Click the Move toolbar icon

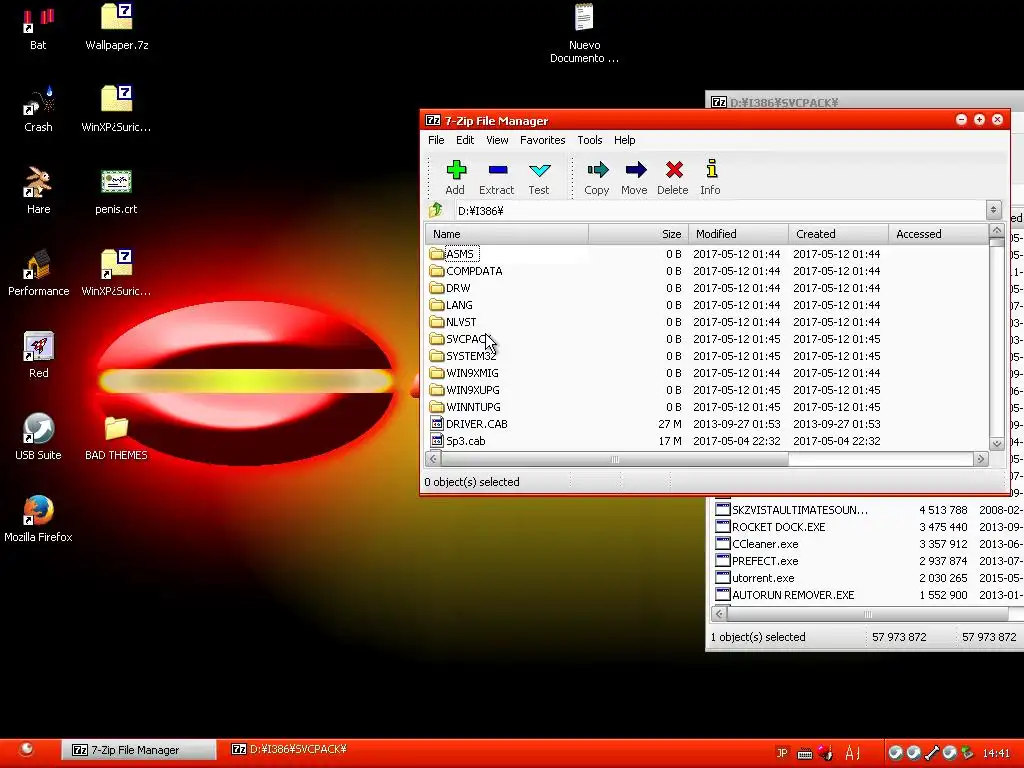[x=635, y=177]
